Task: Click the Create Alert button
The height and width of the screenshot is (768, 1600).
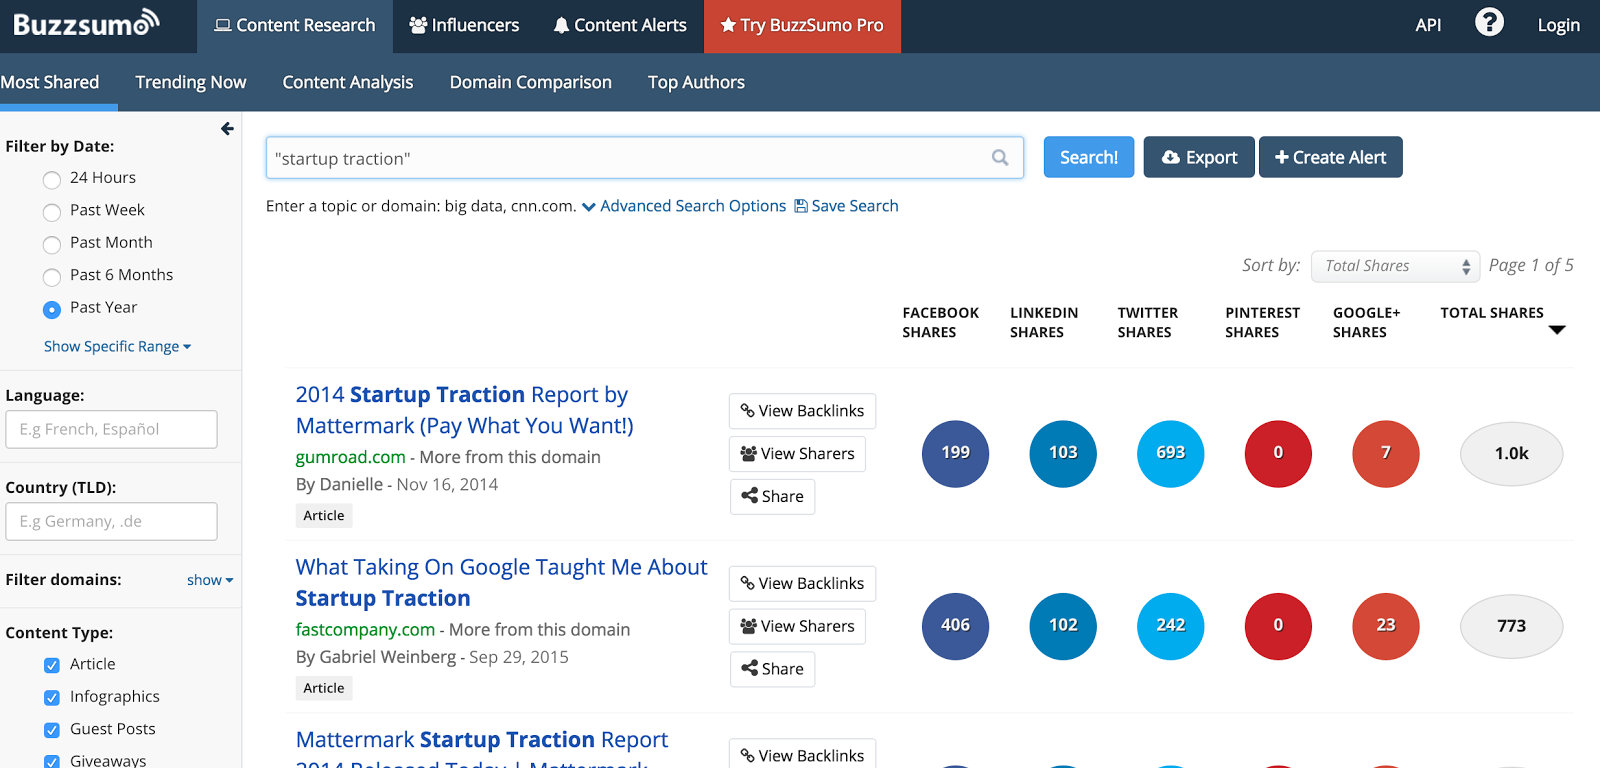Action: 1331,157
